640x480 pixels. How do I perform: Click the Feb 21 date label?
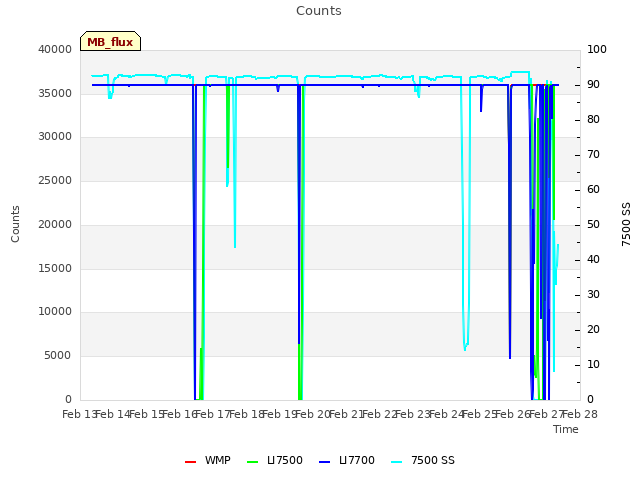[x=346, y=415]
